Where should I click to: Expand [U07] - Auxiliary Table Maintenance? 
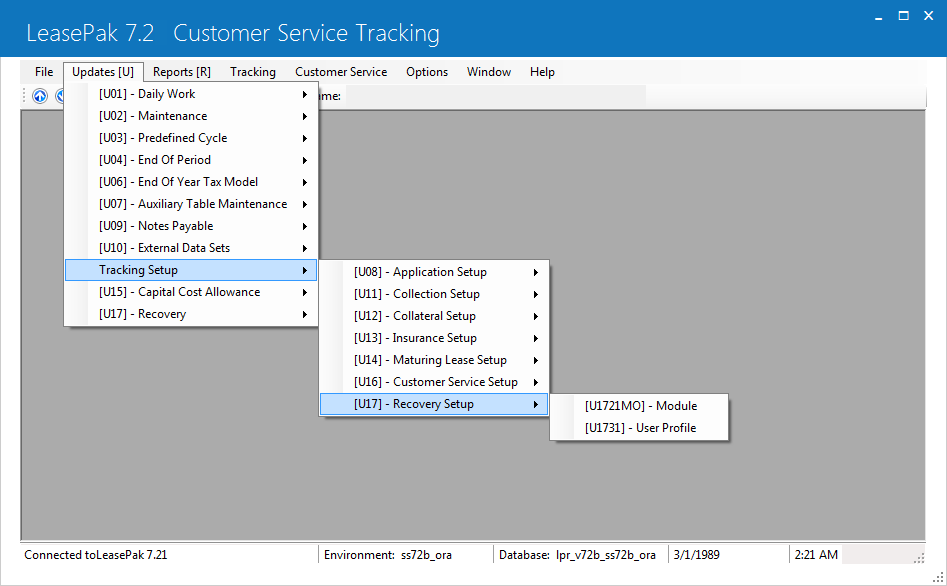[x=191, y=204]
